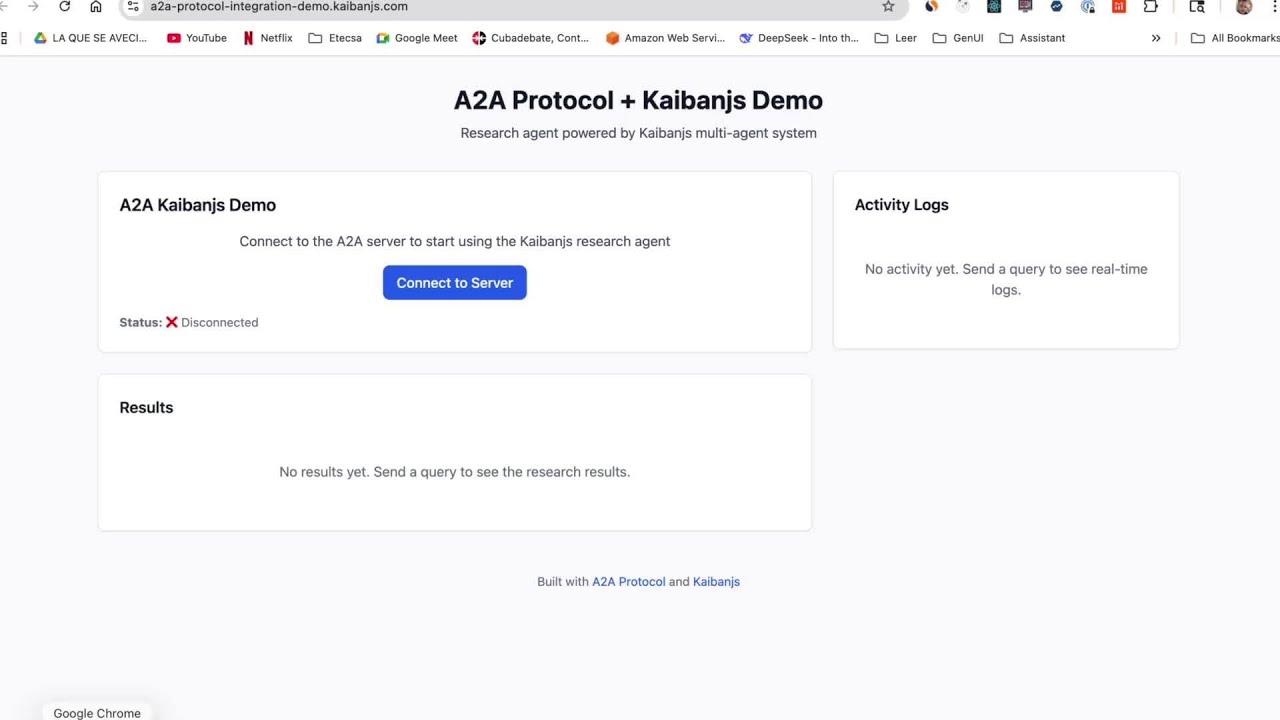This screenshot has height=720, width=1280.
Task: Click the Disconnected status text
Action: coord(220,322)
